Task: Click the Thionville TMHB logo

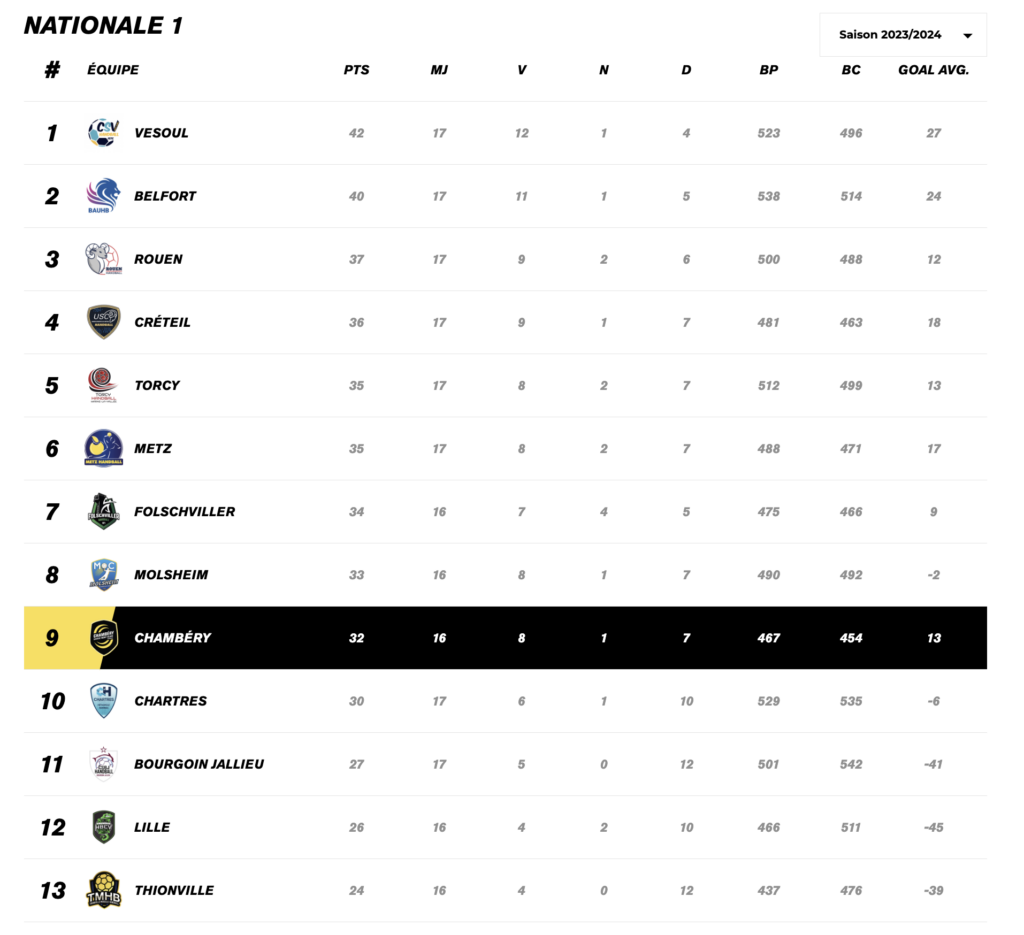Action: tap(104, 890)
